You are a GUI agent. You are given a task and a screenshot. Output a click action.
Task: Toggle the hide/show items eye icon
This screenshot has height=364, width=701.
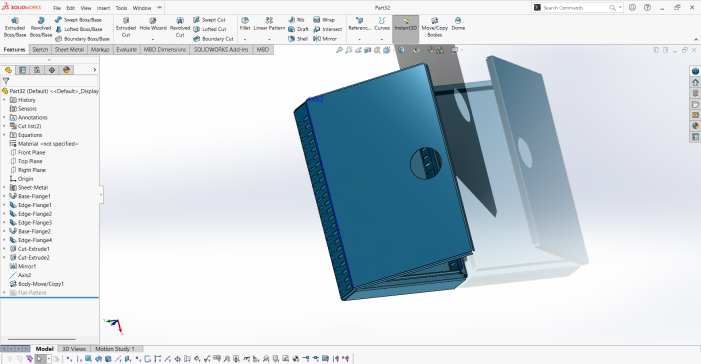point(416,50)
